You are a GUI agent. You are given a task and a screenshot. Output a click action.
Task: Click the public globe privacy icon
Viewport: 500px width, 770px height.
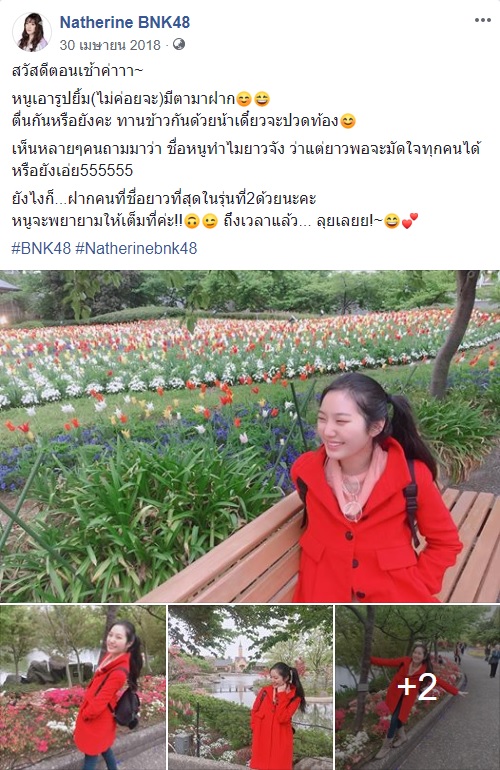point(179,45)
